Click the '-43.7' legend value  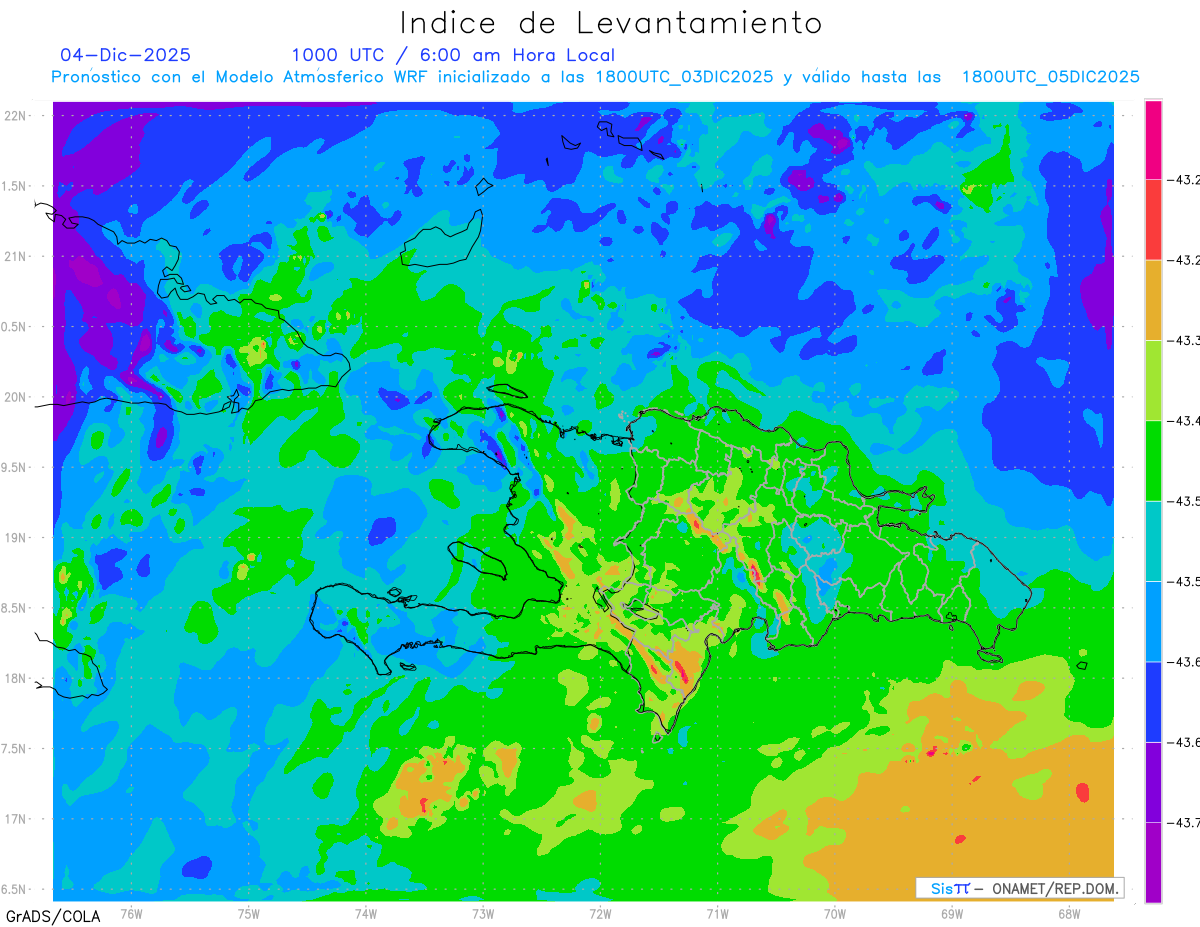click(x=1184, y=822)
